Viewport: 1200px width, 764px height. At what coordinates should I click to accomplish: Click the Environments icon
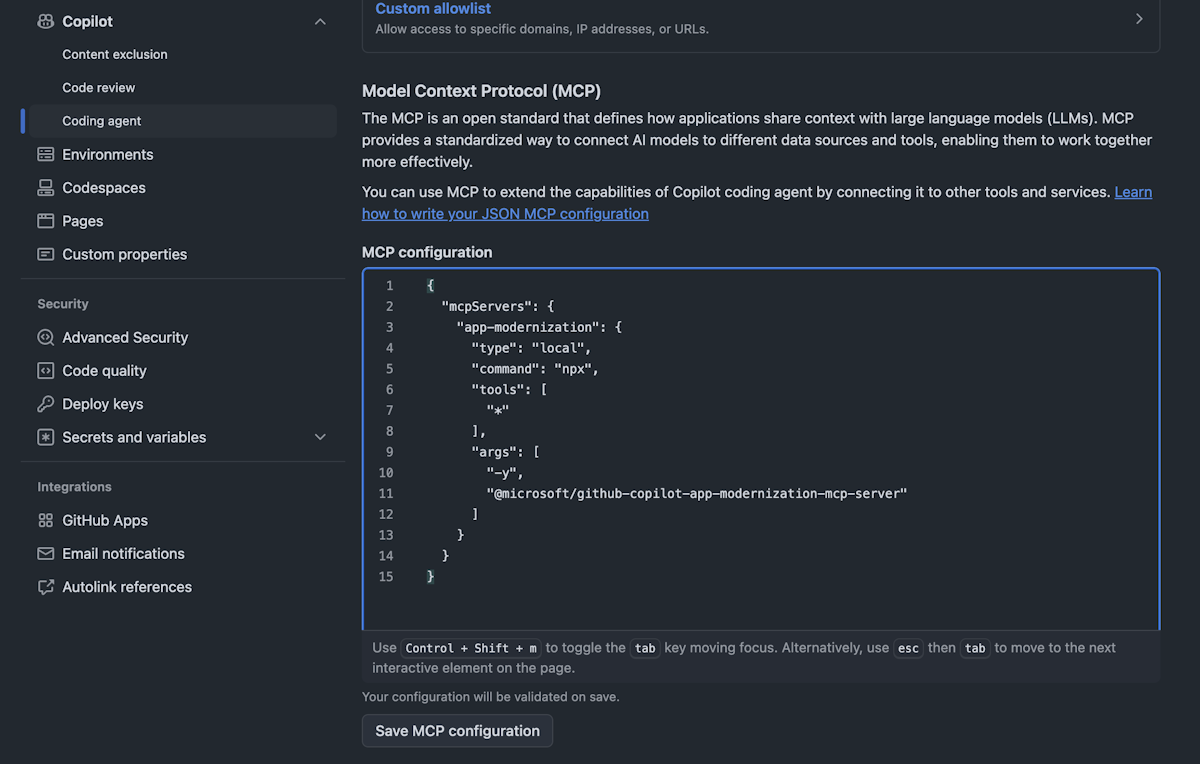tap(45, 154)
